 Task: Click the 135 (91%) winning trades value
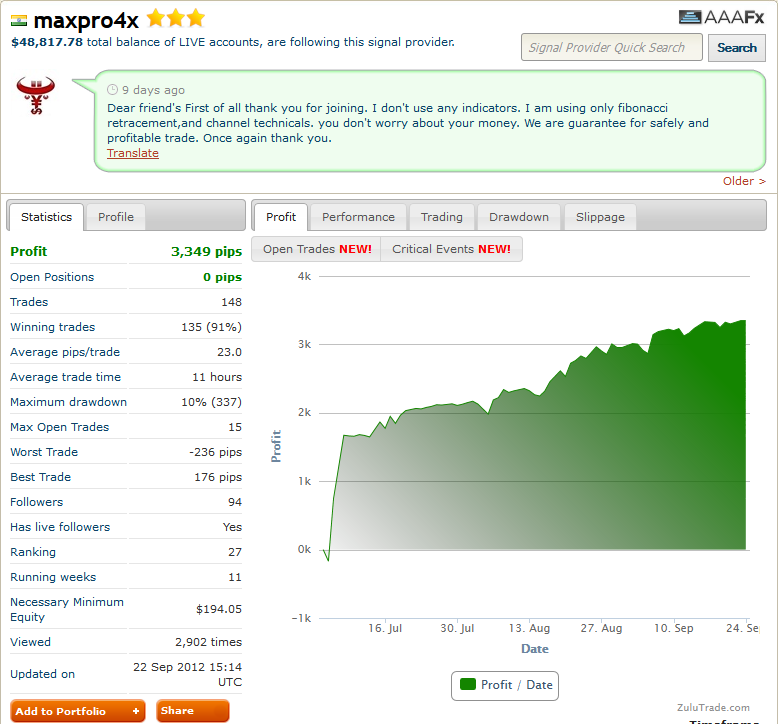[211, 327]
